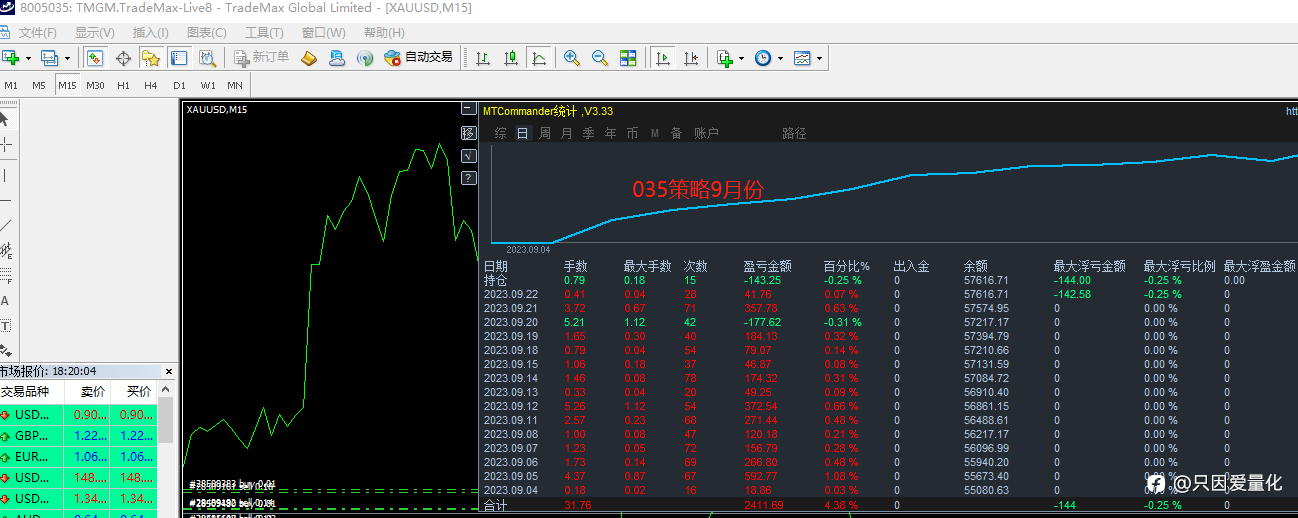Toggle chart auto scroll
The width and height of the screenshot is (1298, 518).
[x=662, y=58]
